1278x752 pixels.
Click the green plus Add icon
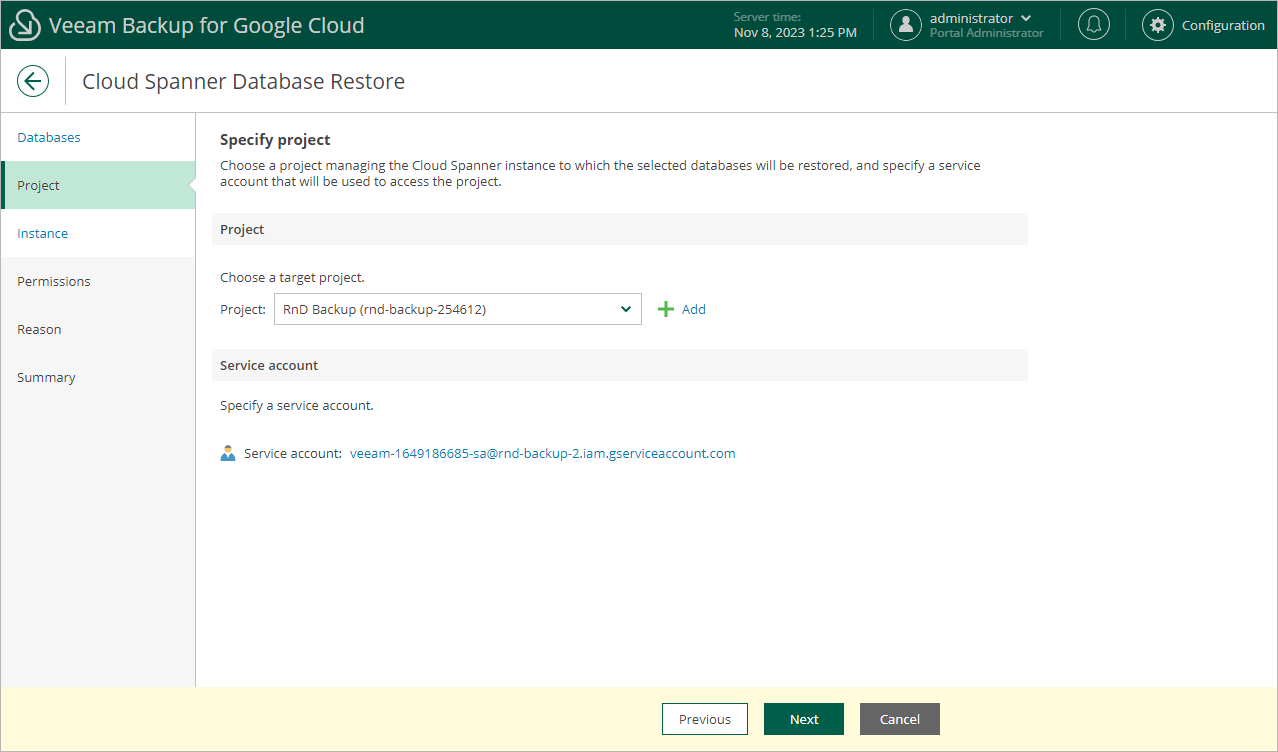coord(666,309)
